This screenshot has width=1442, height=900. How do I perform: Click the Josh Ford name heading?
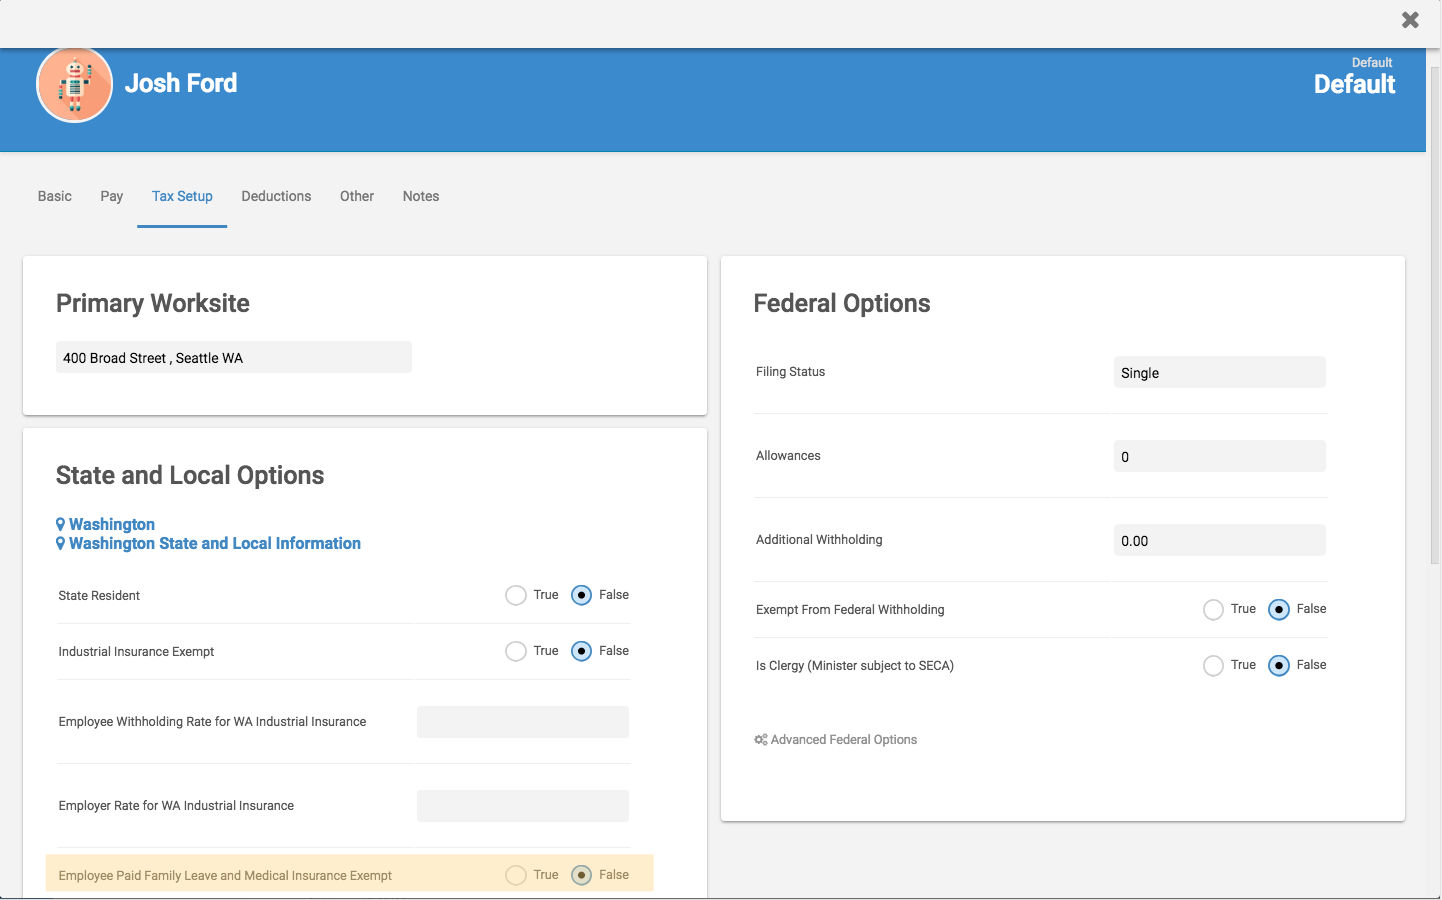[181, 83]
